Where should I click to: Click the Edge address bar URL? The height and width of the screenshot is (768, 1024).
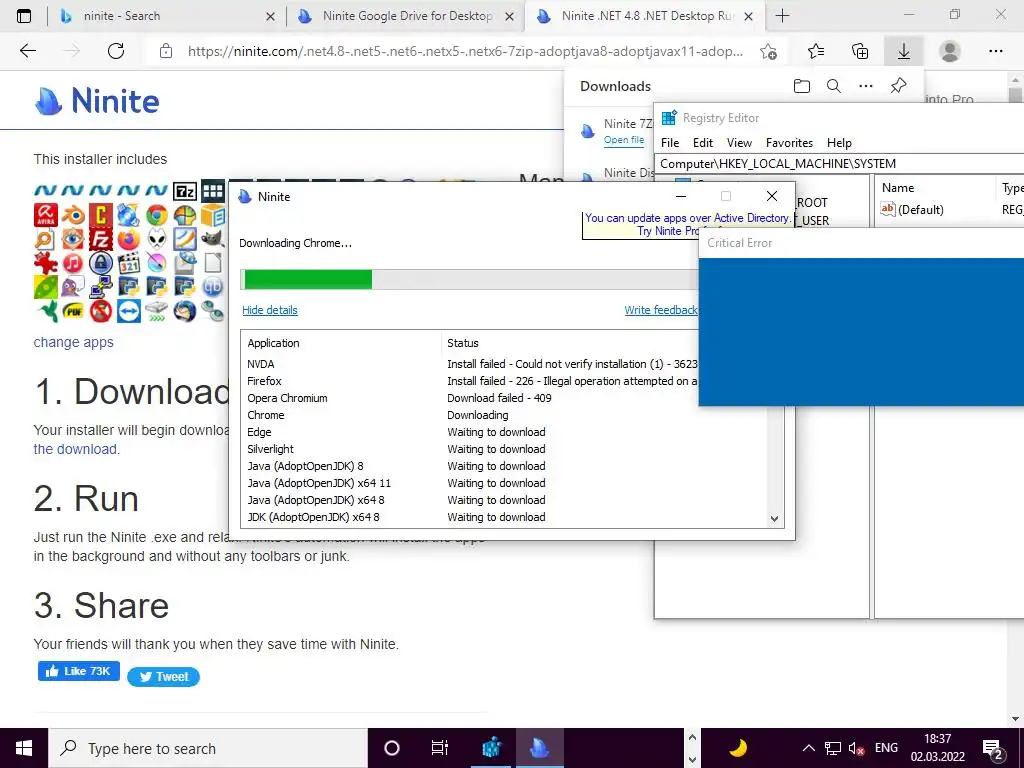pos(465,52)
